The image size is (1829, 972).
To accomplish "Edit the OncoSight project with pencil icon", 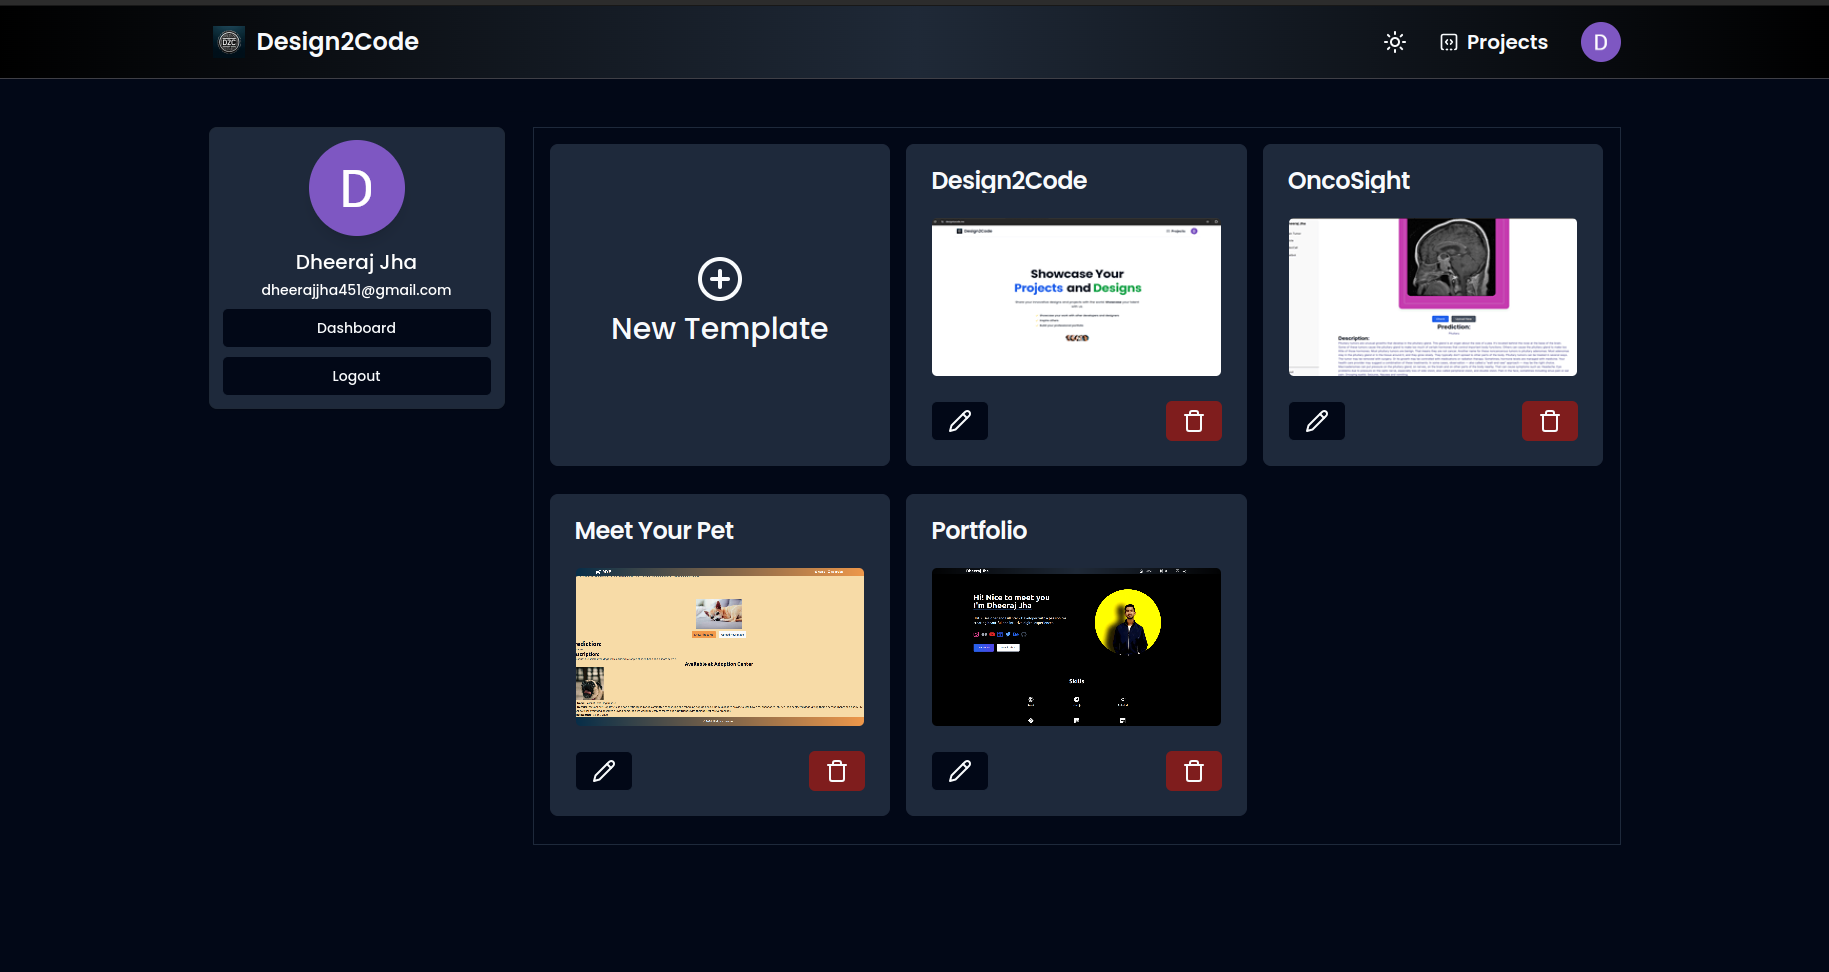I will pos(1317,421).
